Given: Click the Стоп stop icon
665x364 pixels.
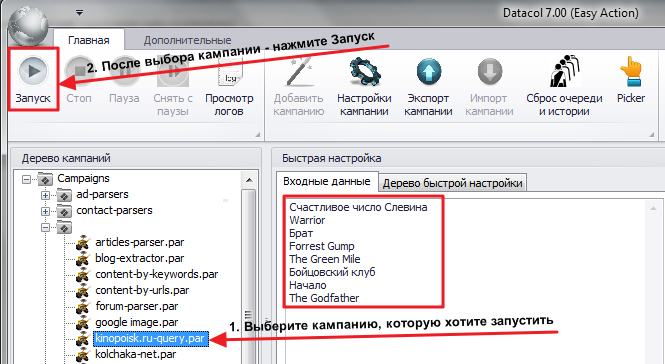Looking at the screenshot, I should (x=79, y=71).
